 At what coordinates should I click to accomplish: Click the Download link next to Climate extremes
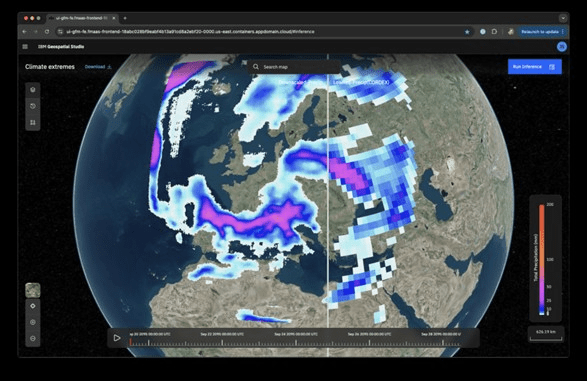(98, 67)
